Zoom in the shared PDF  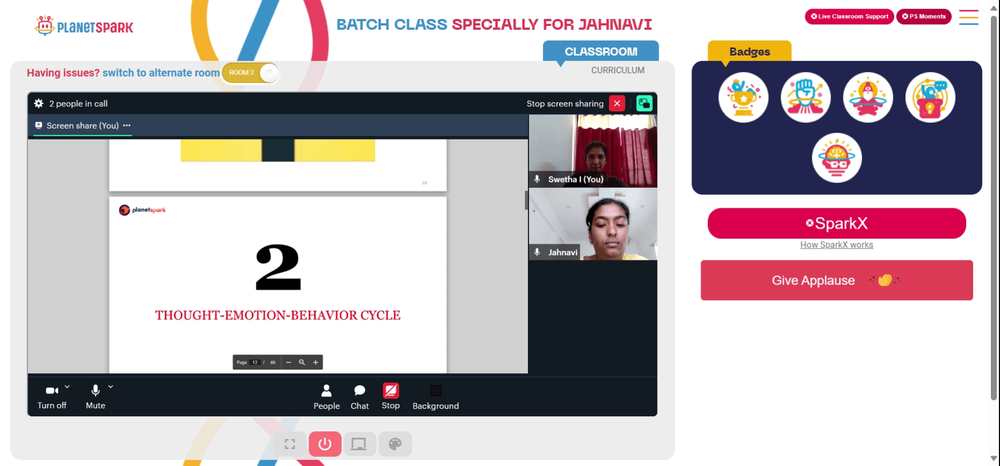[x=315, y=362]
